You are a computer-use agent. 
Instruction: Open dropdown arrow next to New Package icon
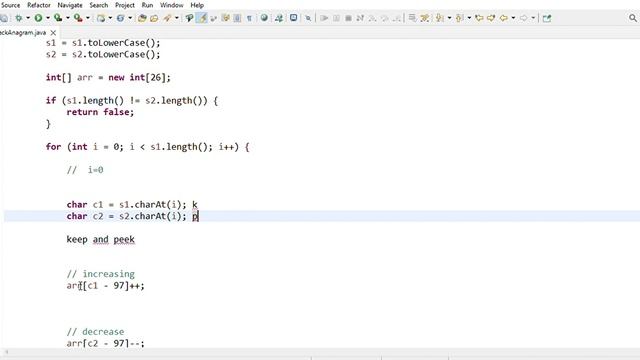(110, 18)
